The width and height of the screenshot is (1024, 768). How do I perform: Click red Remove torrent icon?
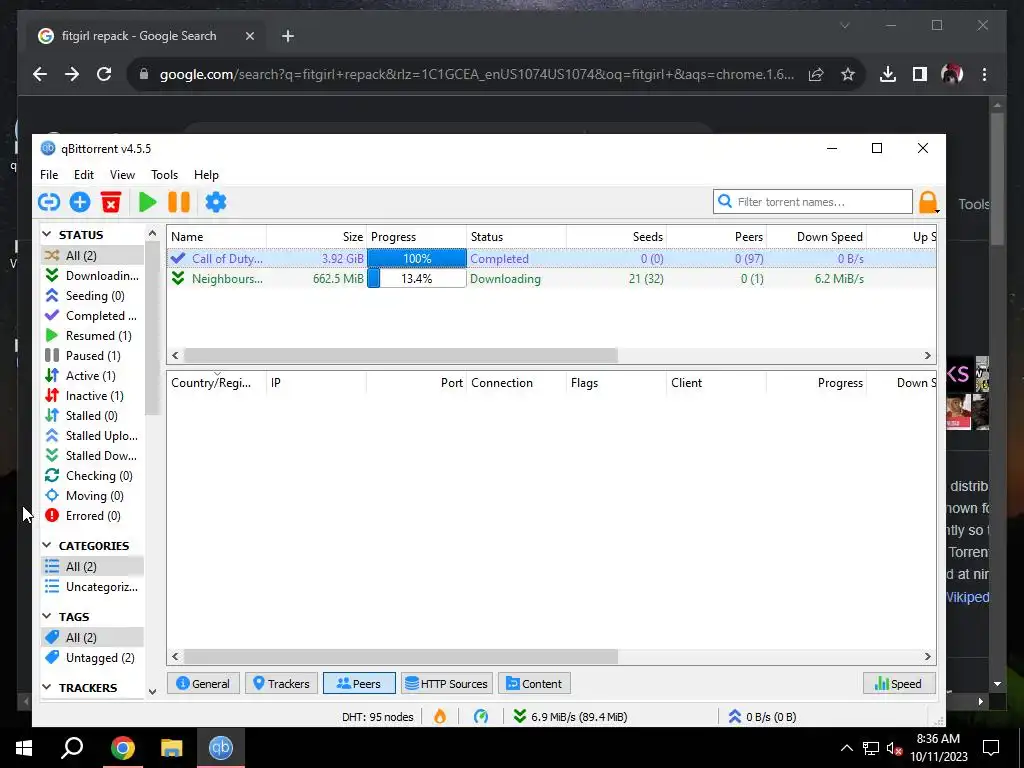point(111,202)
